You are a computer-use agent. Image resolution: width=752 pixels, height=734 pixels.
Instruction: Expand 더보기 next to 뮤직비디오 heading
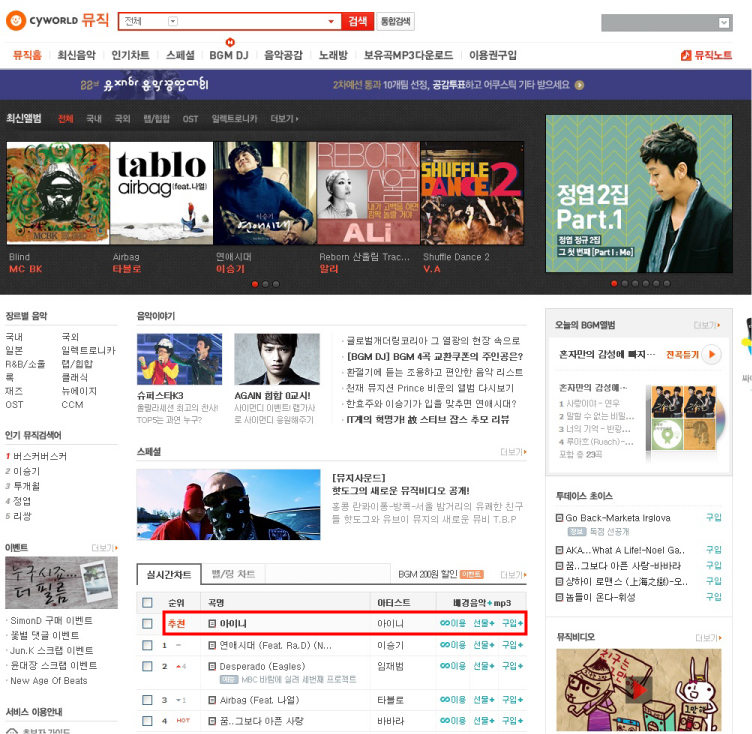[708, 638]
